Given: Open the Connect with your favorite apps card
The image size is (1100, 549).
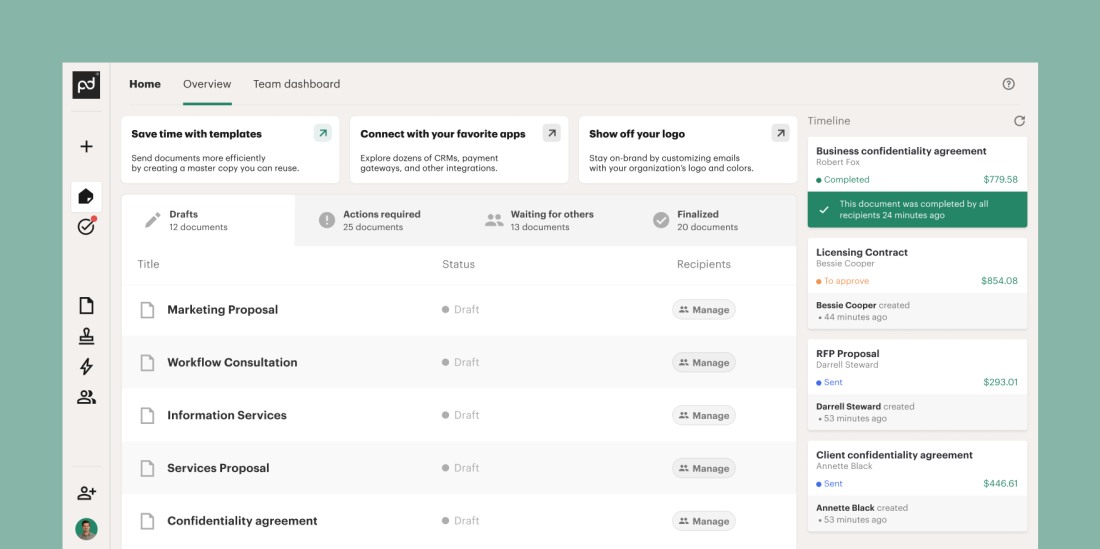Looking at the screenshot, I should click(x=460, y=150).
